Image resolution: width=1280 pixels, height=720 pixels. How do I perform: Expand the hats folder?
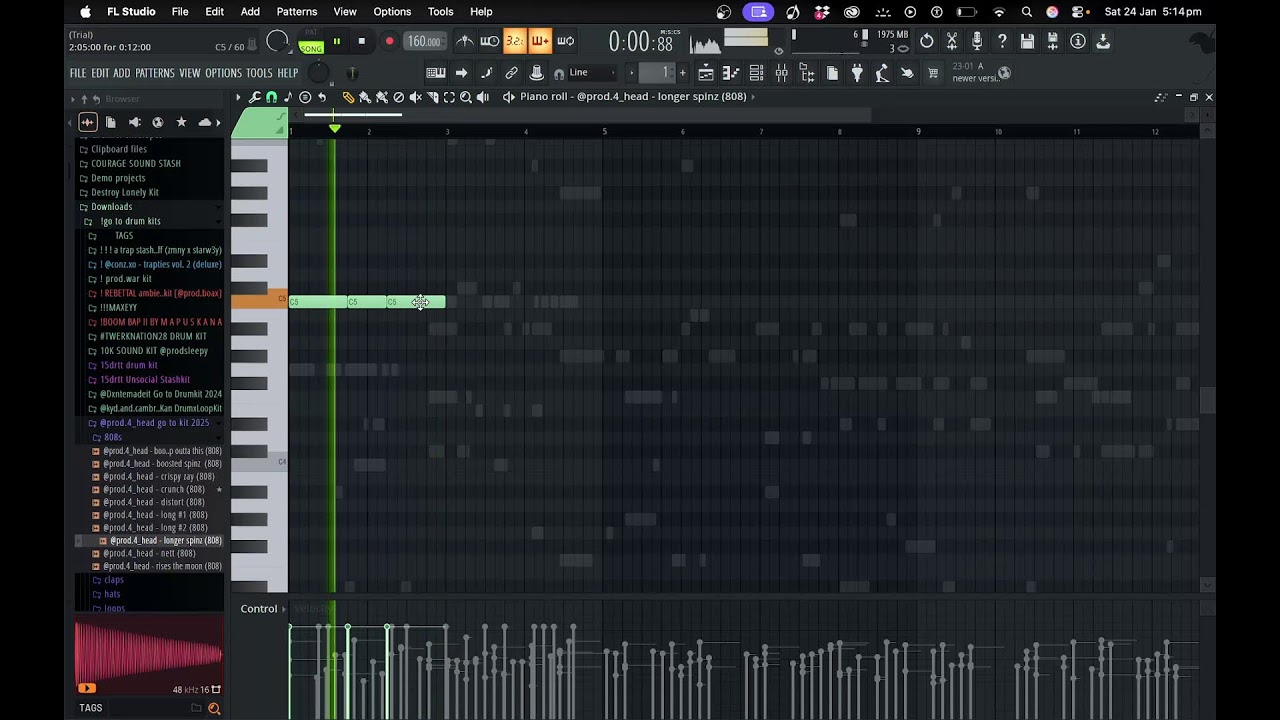[x=111, y=594]
